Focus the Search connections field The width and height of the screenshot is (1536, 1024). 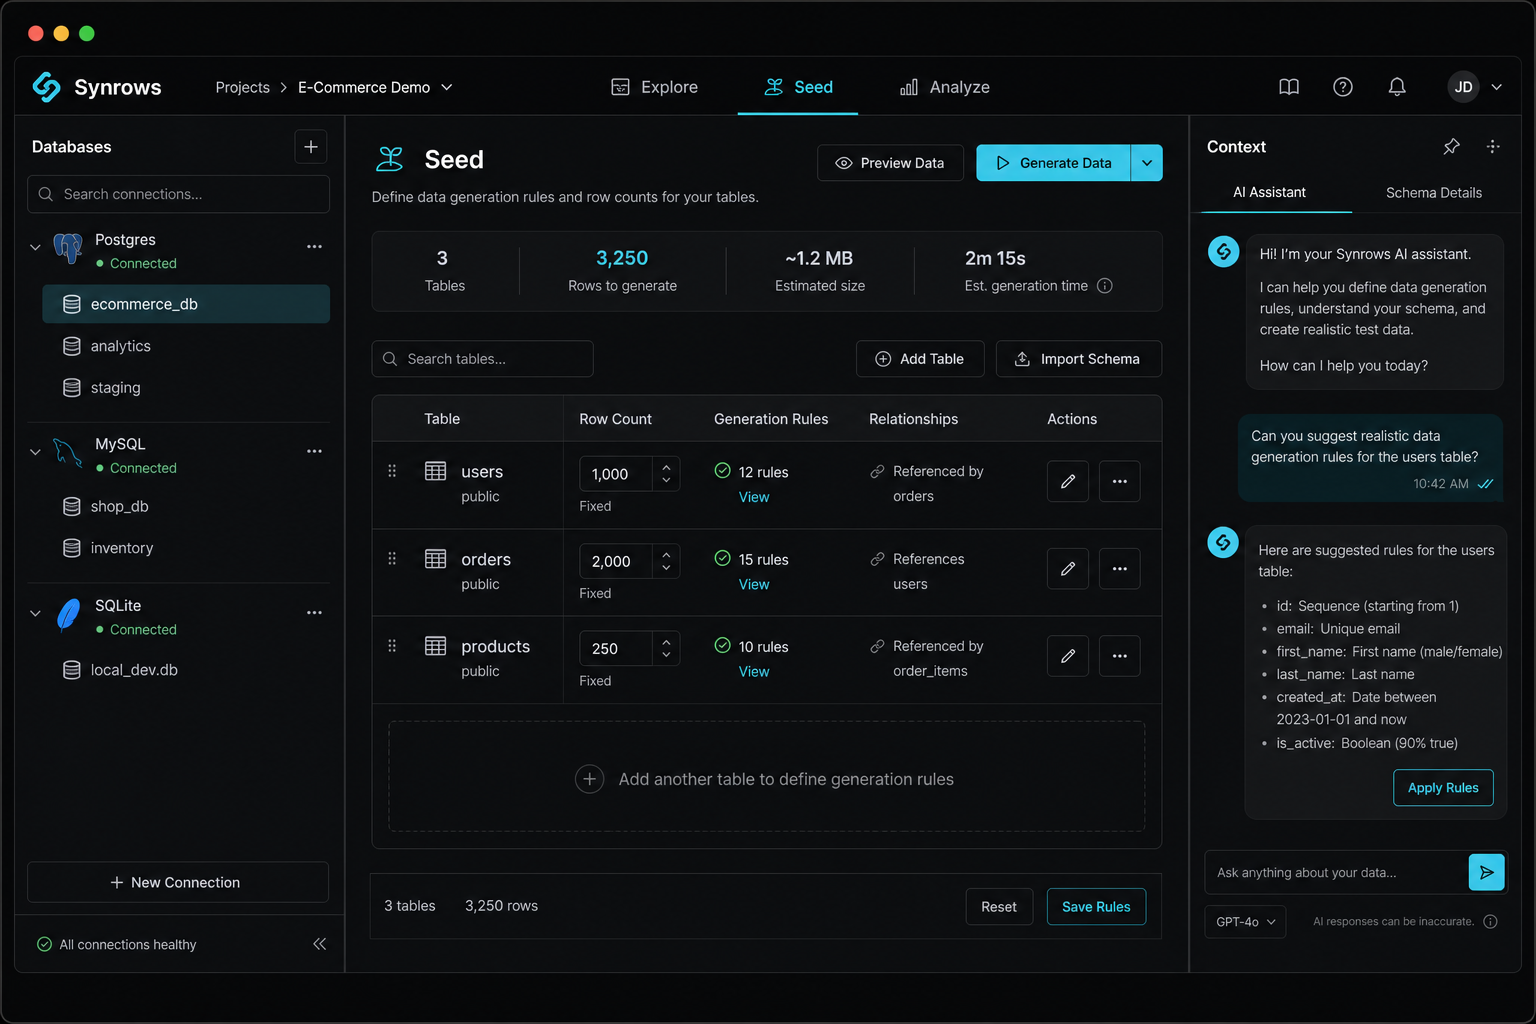tap(178, 194)
